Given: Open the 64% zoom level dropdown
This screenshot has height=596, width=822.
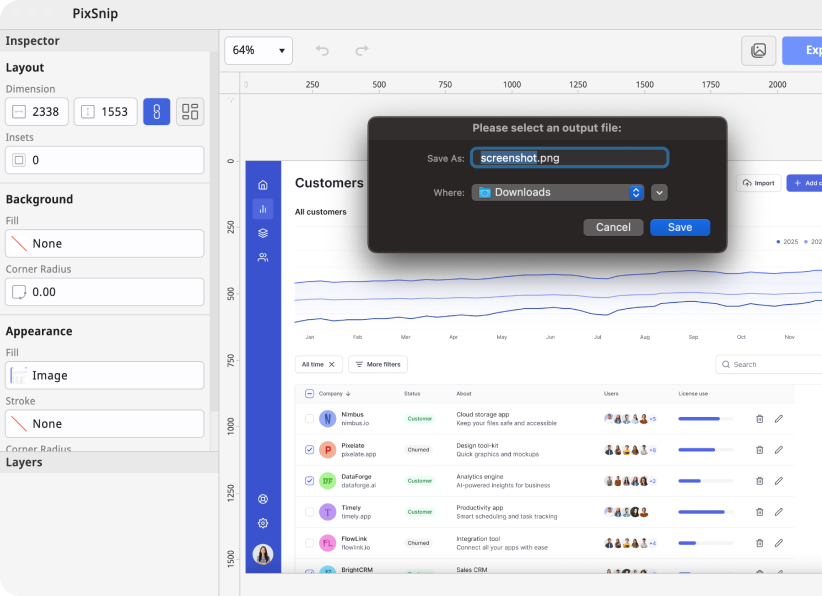Looking at the screenshot, I should pyautogui.click(x=258, y=50).
